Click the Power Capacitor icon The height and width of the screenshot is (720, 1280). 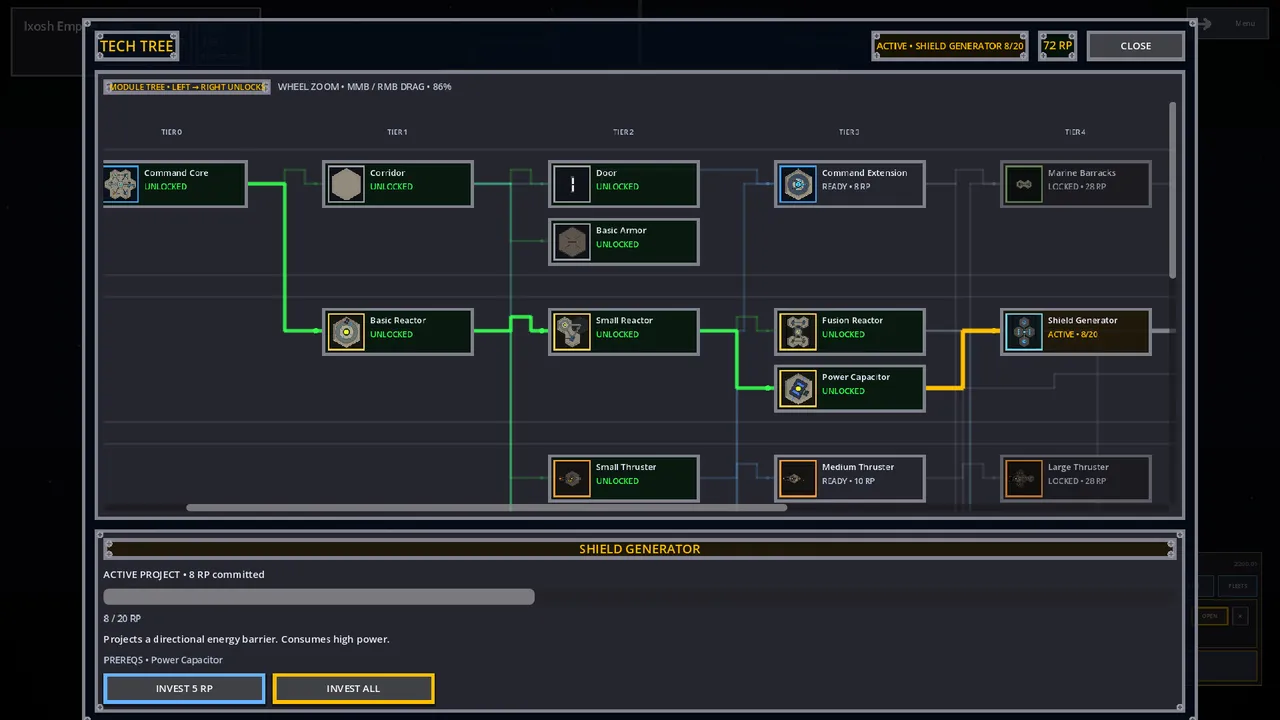click(x=798, y=389)
